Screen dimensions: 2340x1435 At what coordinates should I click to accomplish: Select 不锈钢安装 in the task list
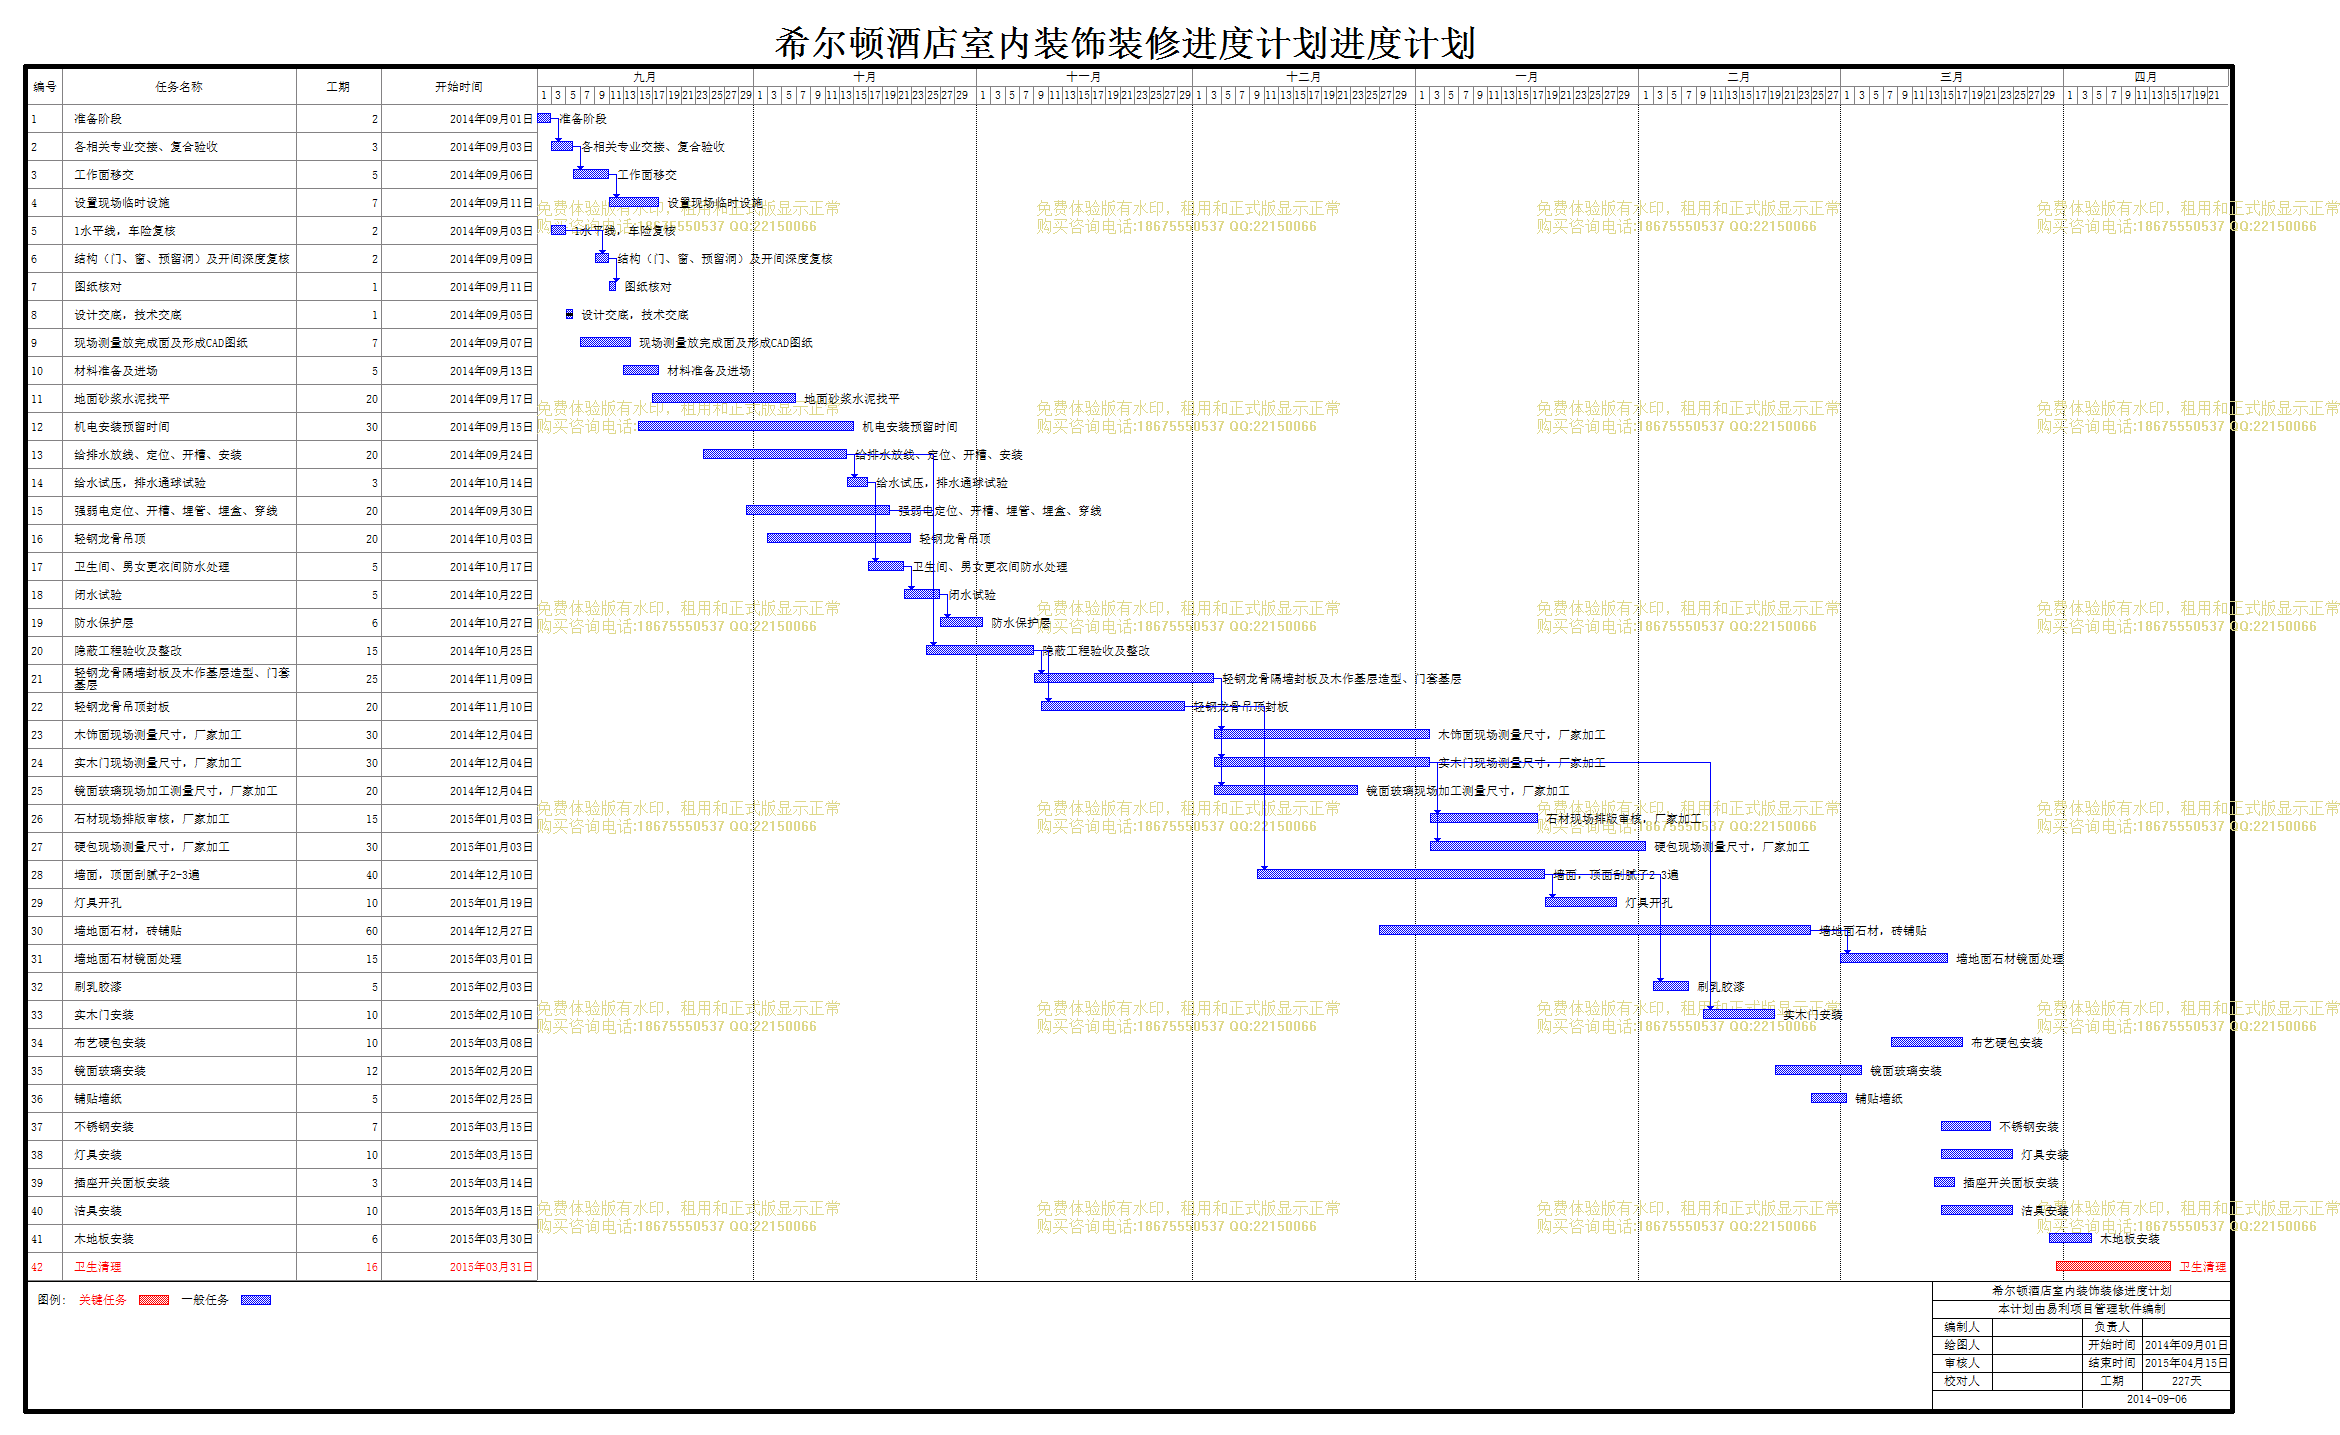pos(104,1127)
